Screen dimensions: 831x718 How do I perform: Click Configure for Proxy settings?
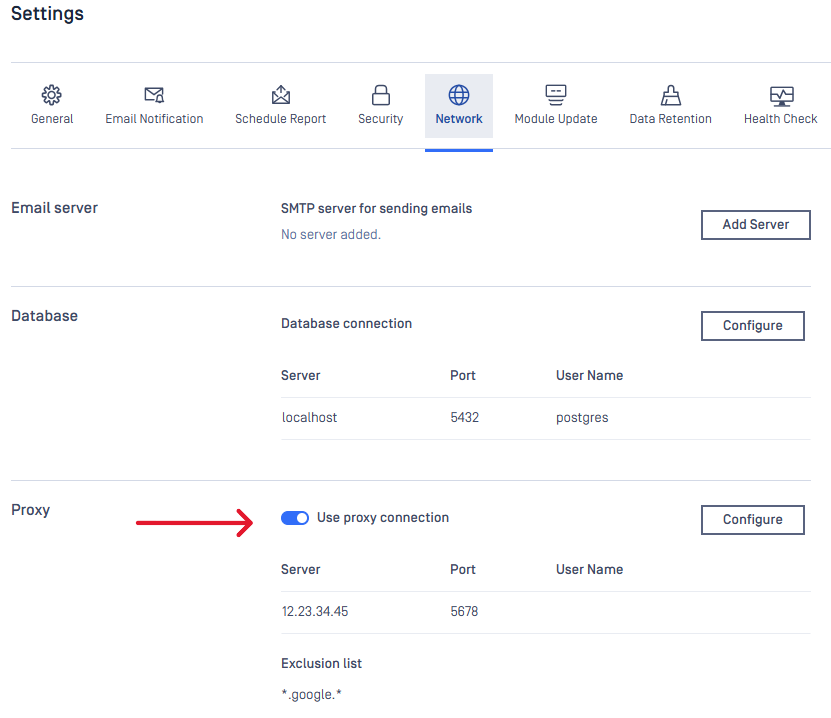(x=752, y=520)
